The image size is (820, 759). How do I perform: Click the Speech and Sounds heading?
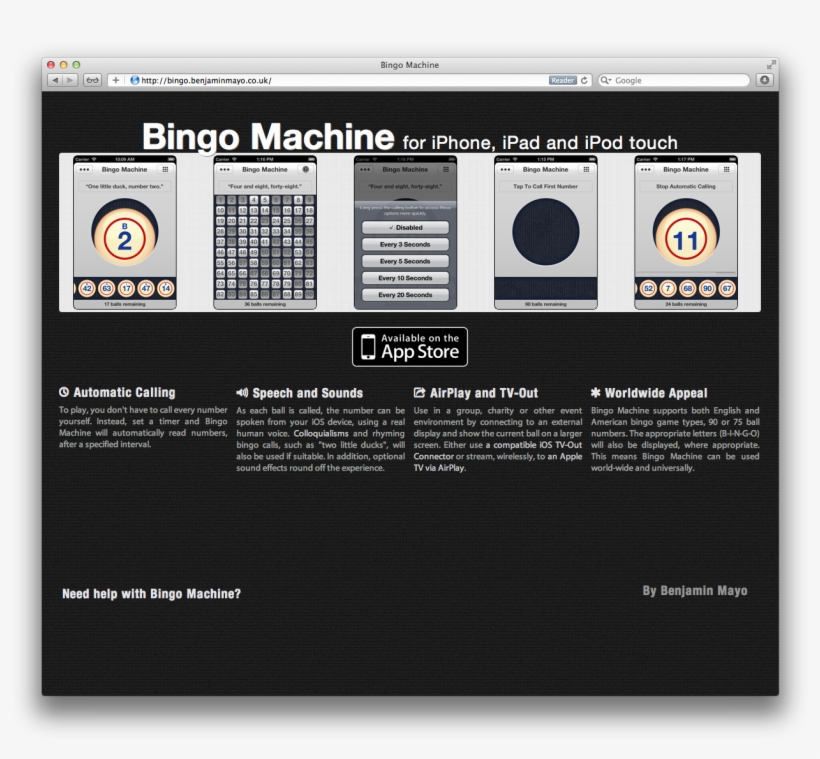point(308,393)
